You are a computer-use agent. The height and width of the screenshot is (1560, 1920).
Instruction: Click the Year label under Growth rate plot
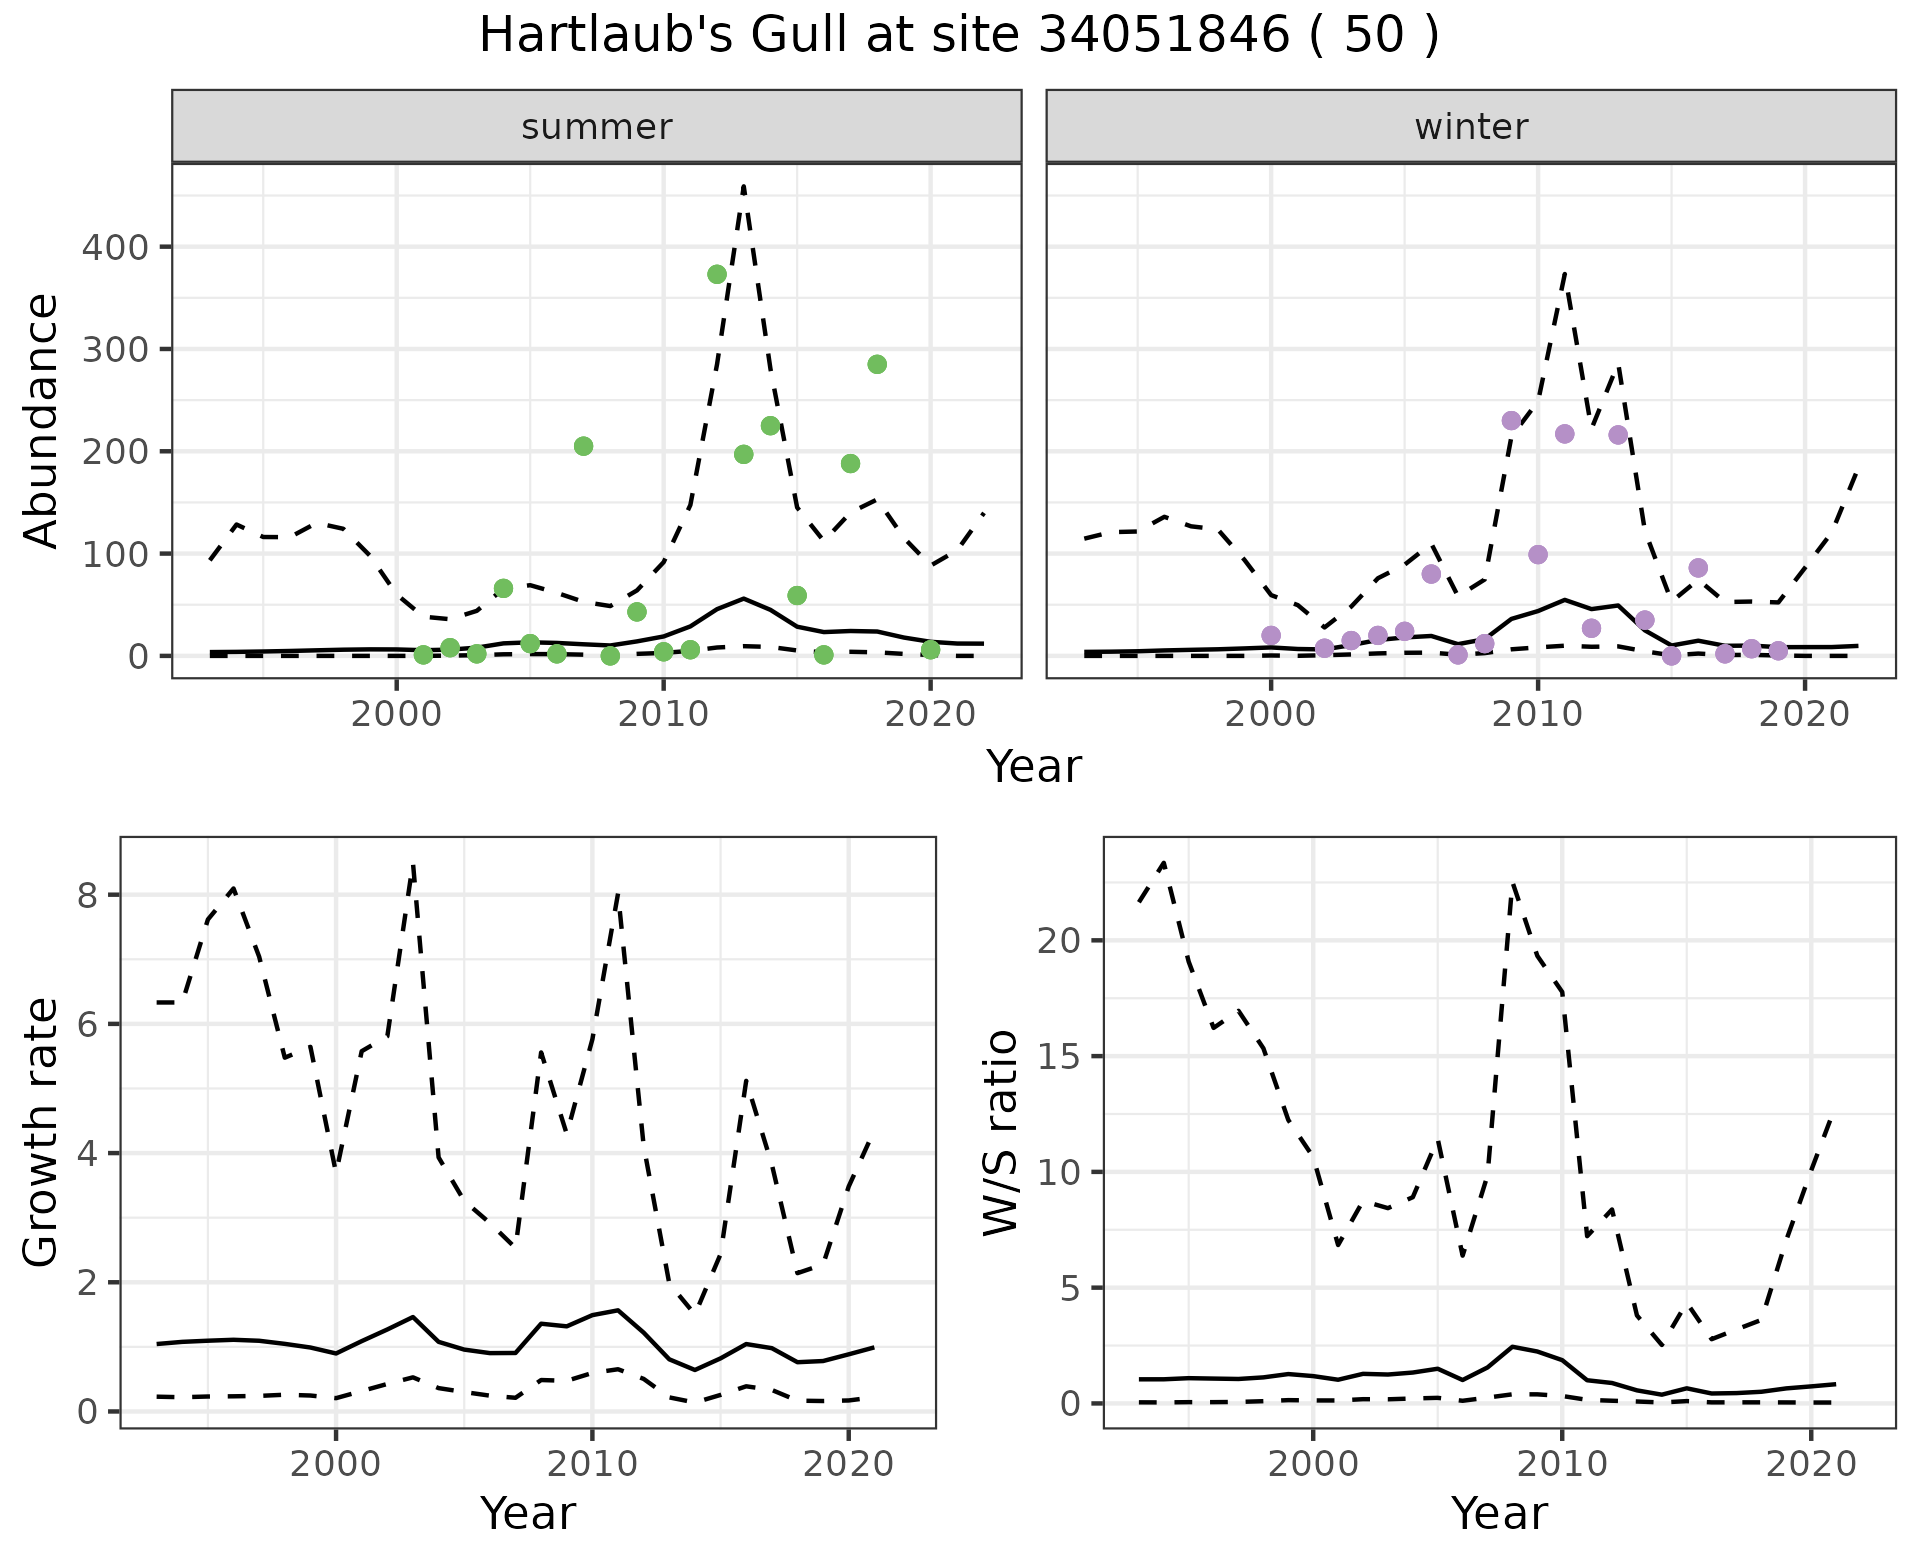pos(528,1513)
